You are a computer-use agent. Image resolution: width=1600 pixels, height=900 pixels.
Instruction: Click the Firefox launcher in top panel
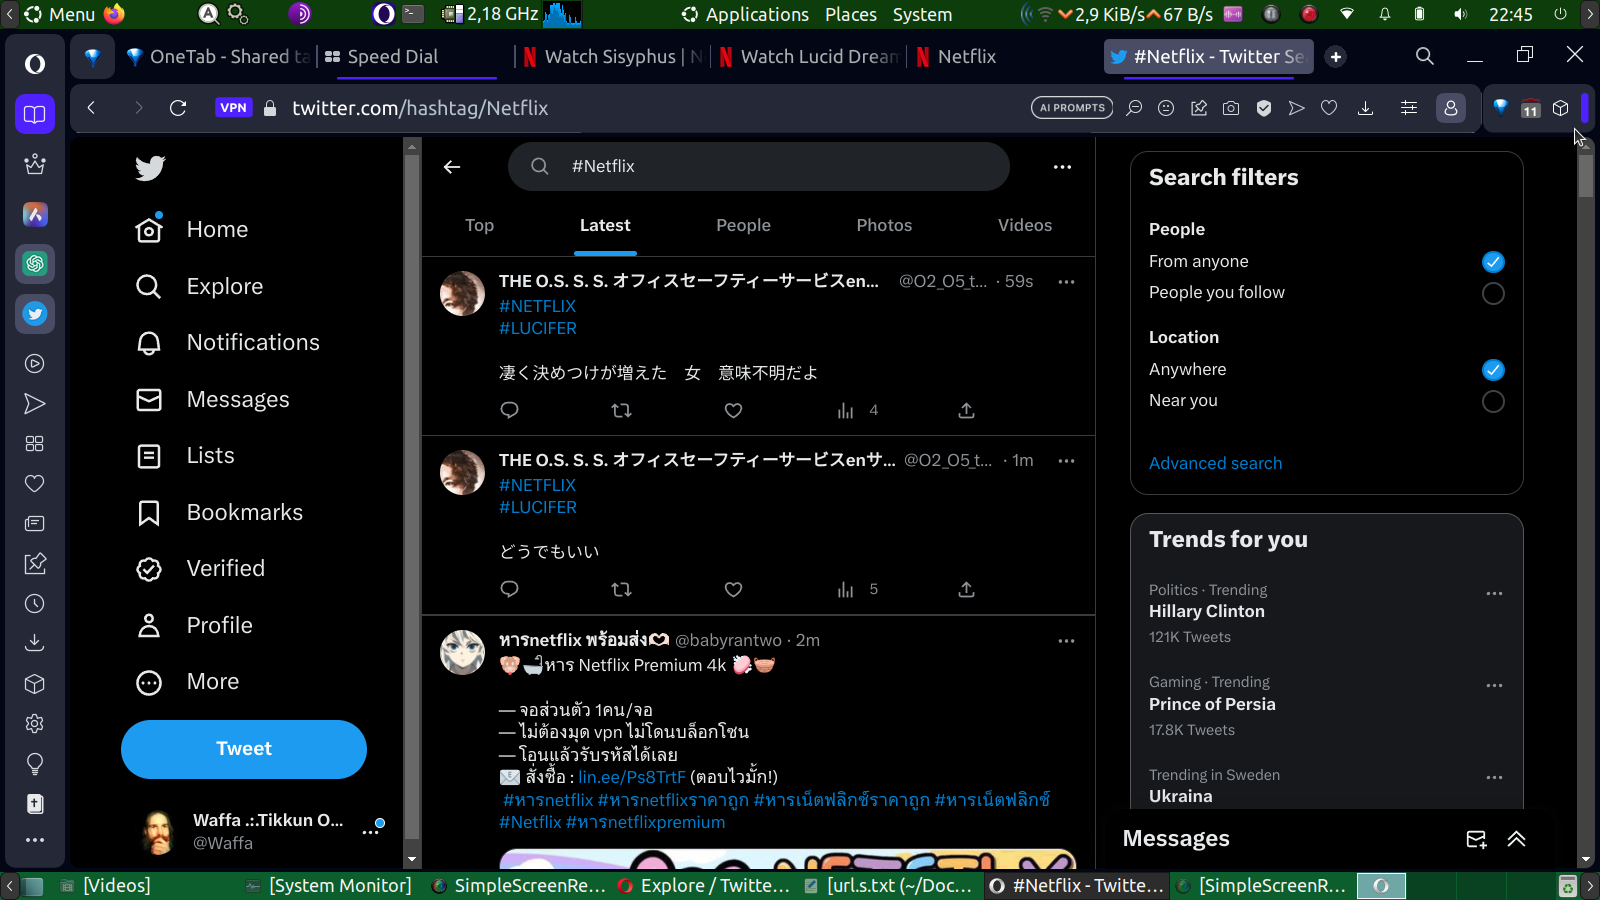coord(114,14)
